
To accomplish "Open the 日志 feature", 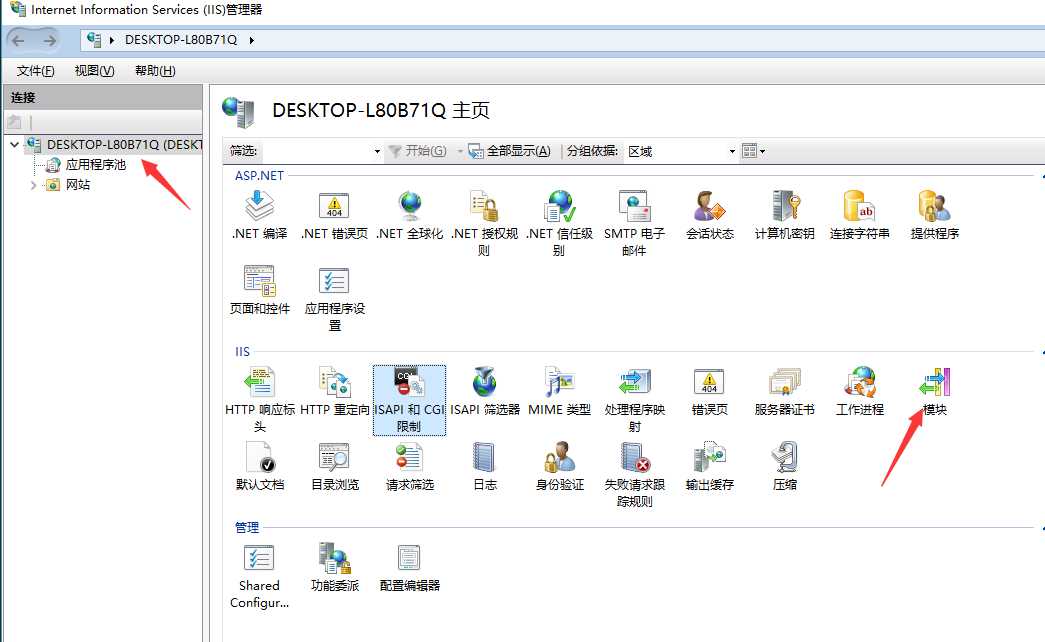I will [x=485, y=467].
